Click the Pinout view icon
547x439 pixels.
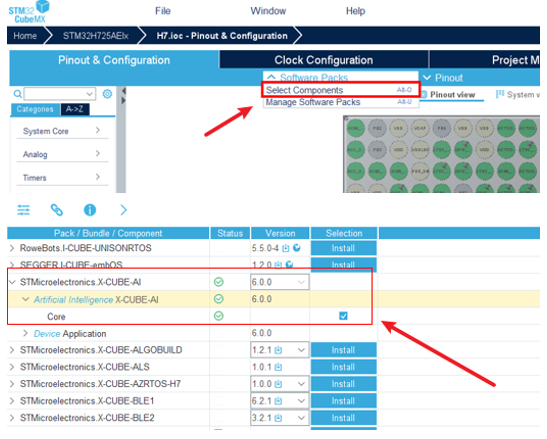click(424, 95)
